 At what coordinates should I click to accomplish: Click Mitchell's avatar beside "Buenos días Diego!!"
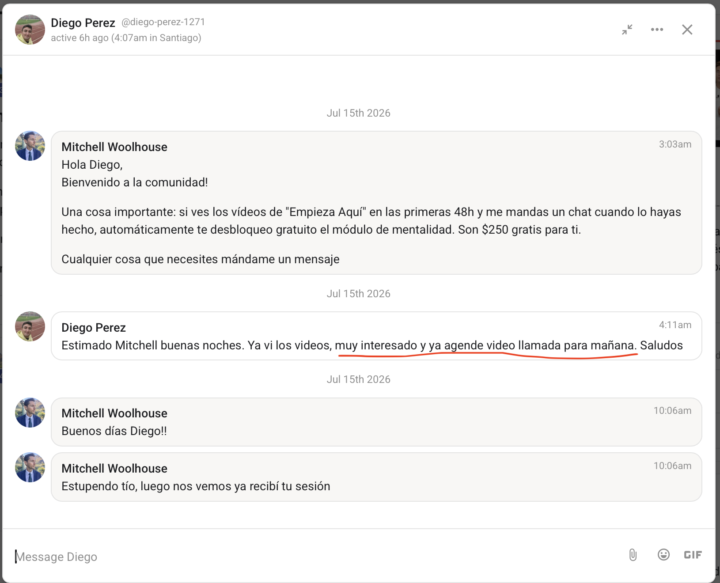tap(30, 413)
